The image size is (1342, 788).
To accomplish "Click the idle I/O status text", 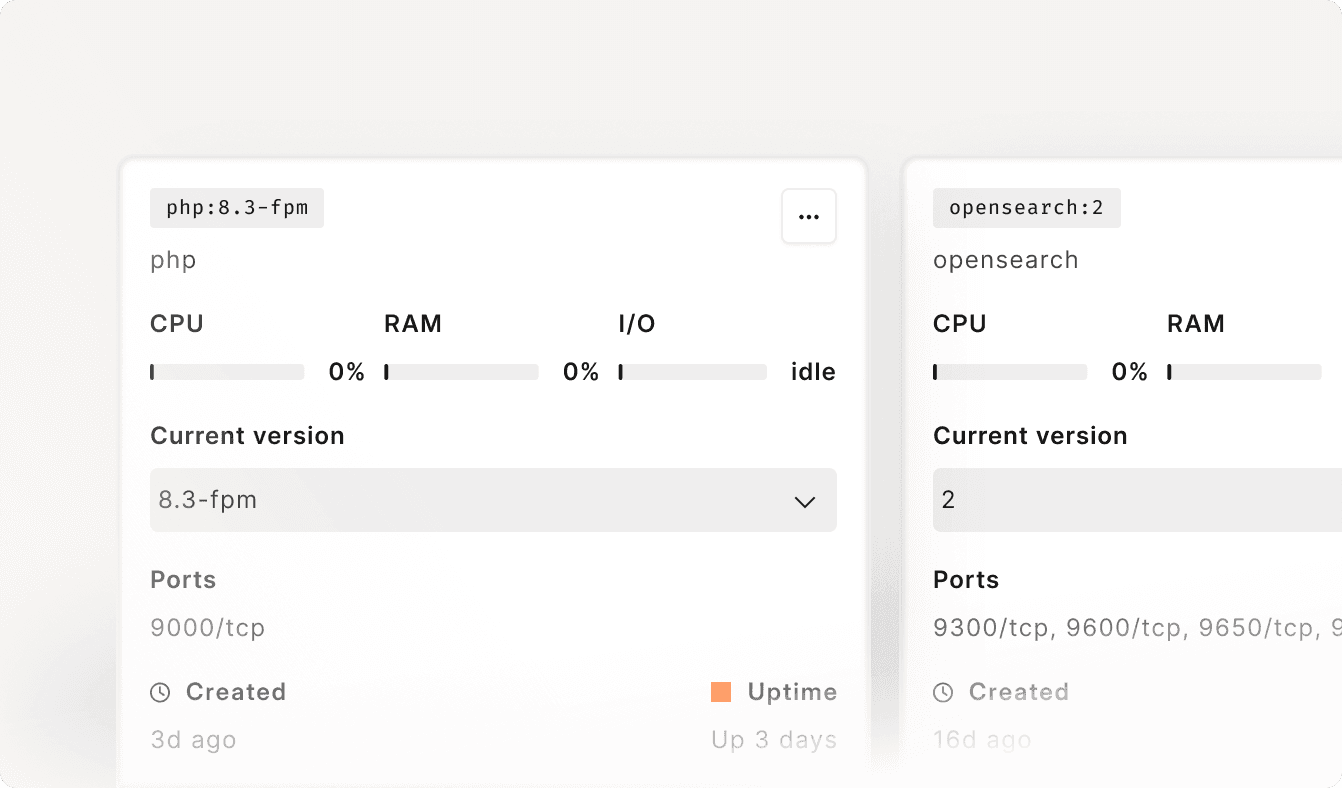I will [x=813, y=372].
